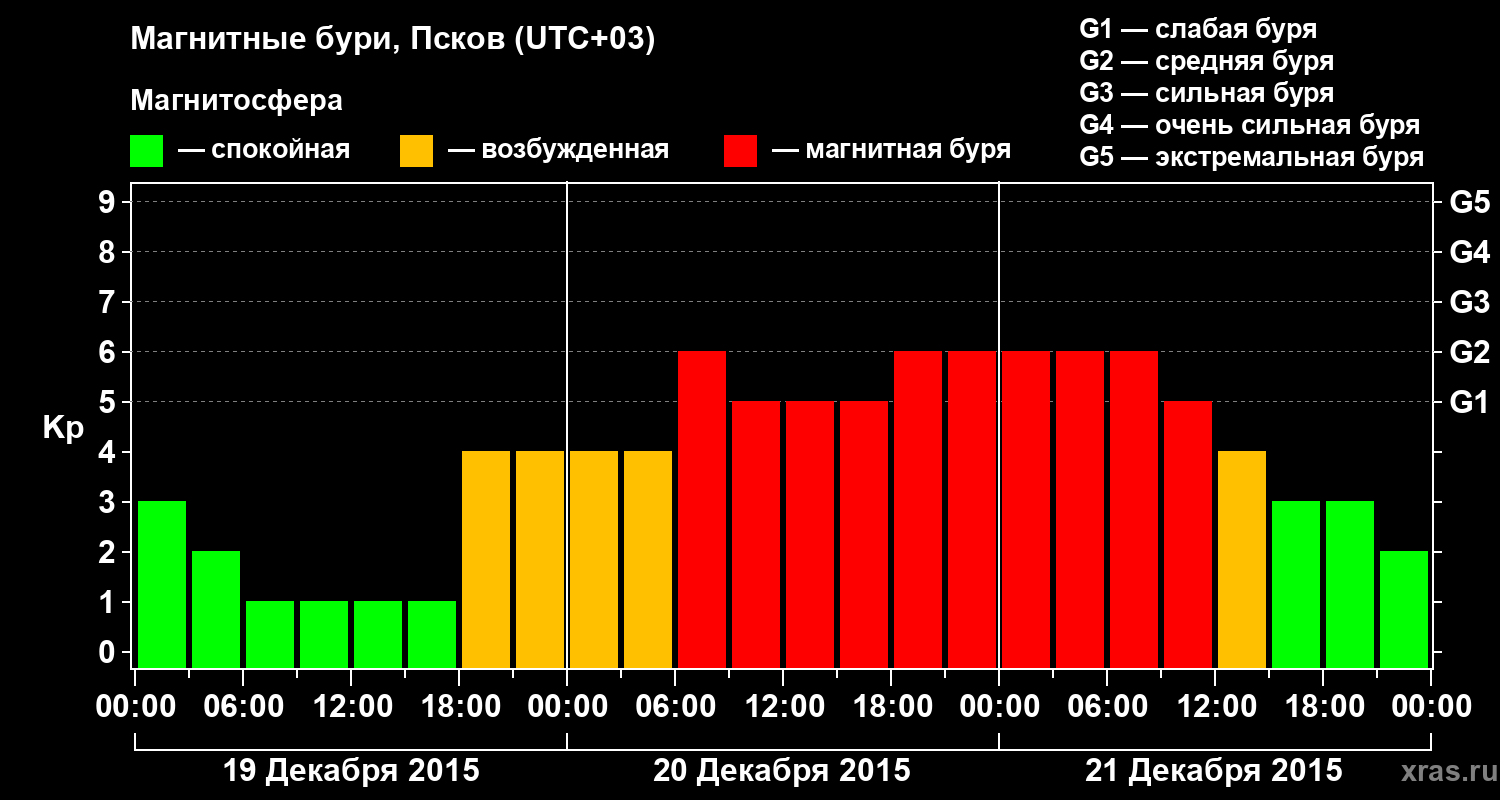1500x800 pixels.
Task: Click the yellow bar at 00:00–03:00, 20 December
Action: click(594, 559)
